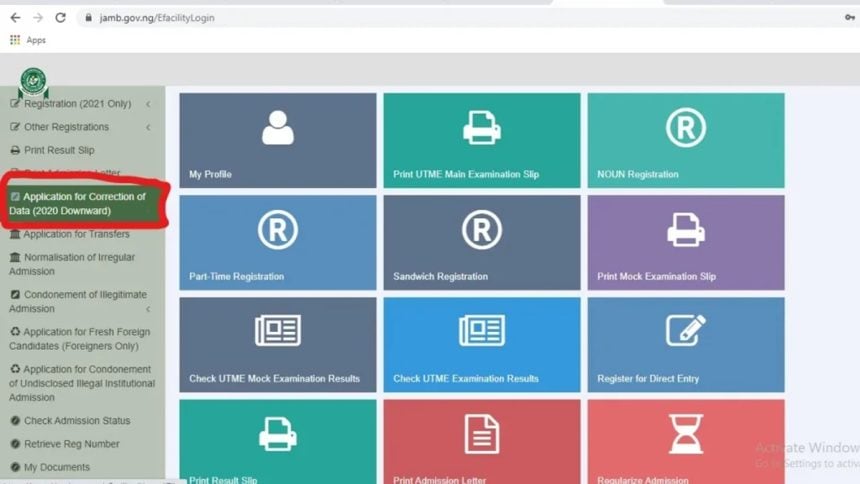Click the My Profile user icon

coord(277,128)
